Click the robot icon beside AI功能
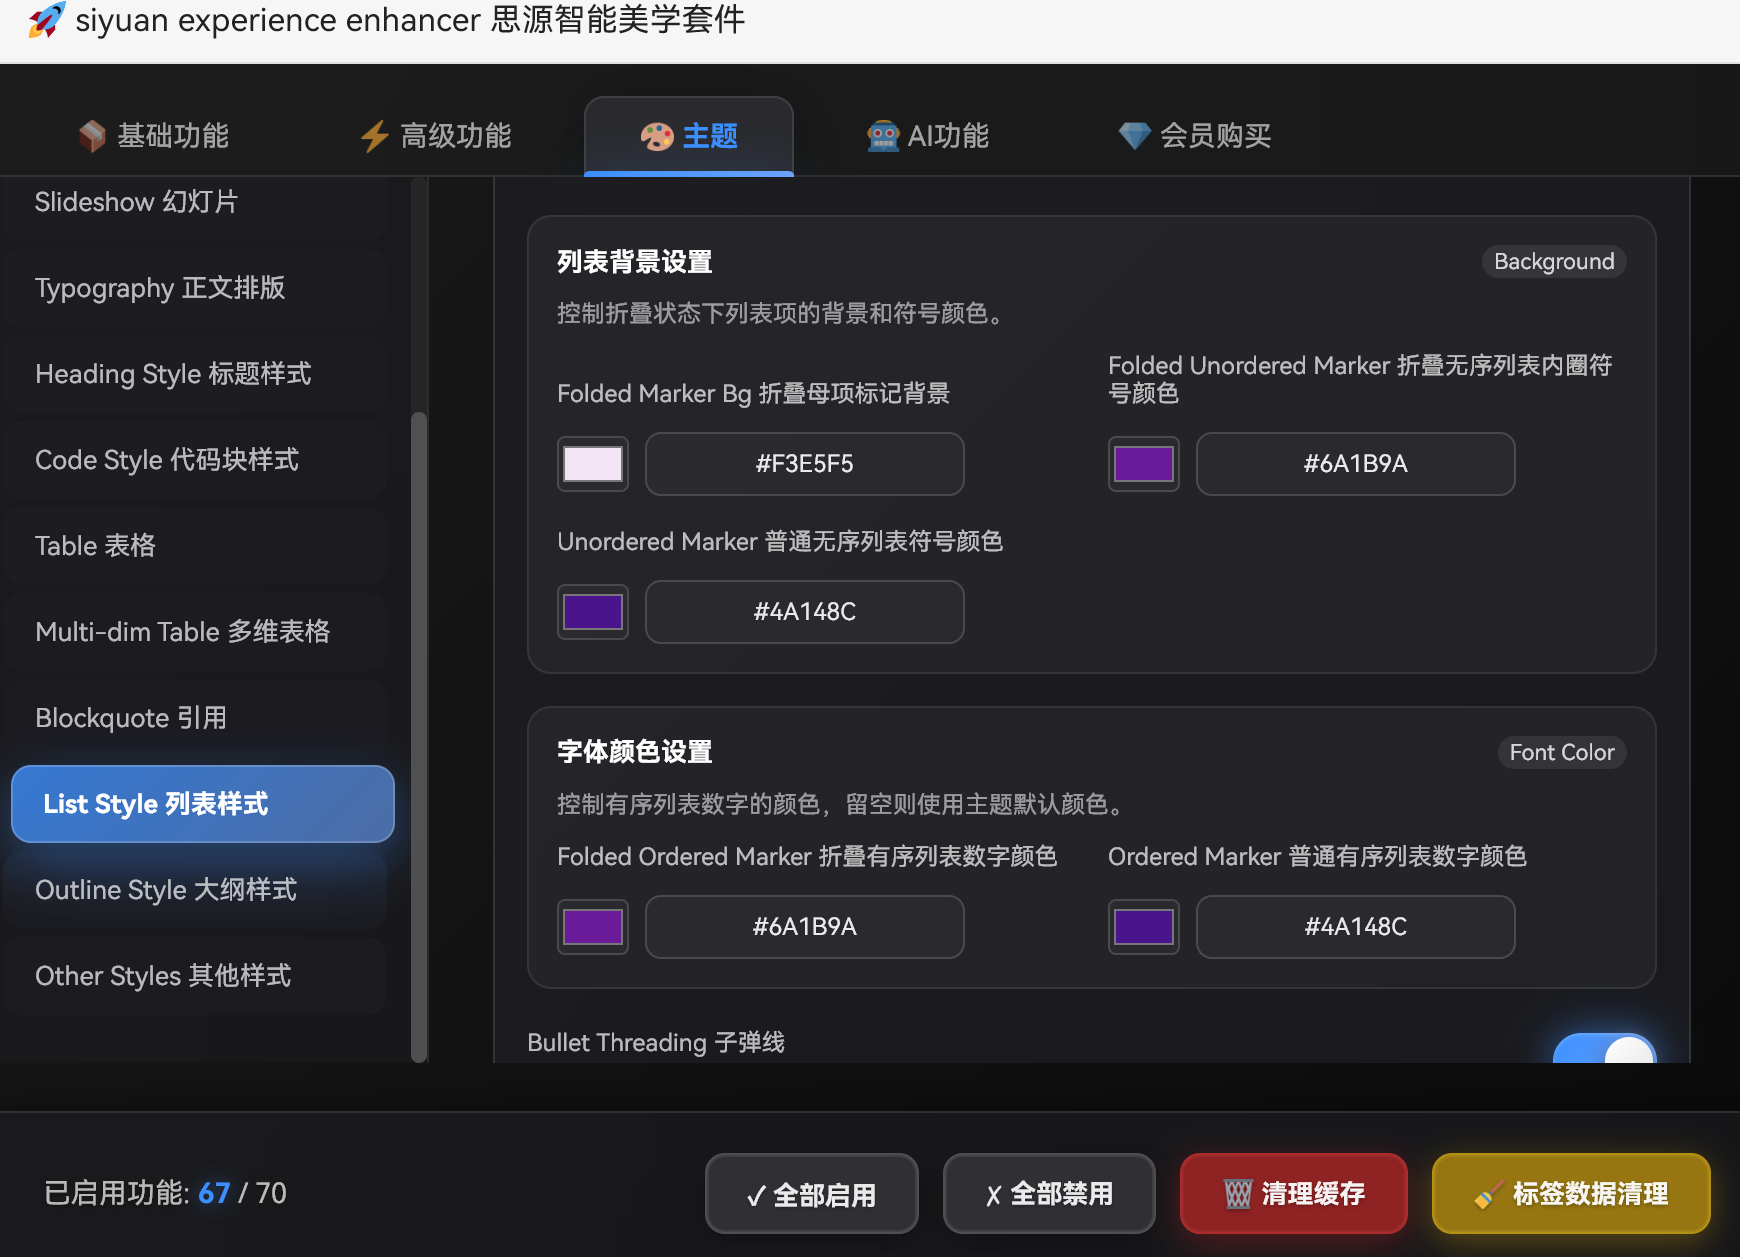The image size is (1740, 1257). coord(883,136)
